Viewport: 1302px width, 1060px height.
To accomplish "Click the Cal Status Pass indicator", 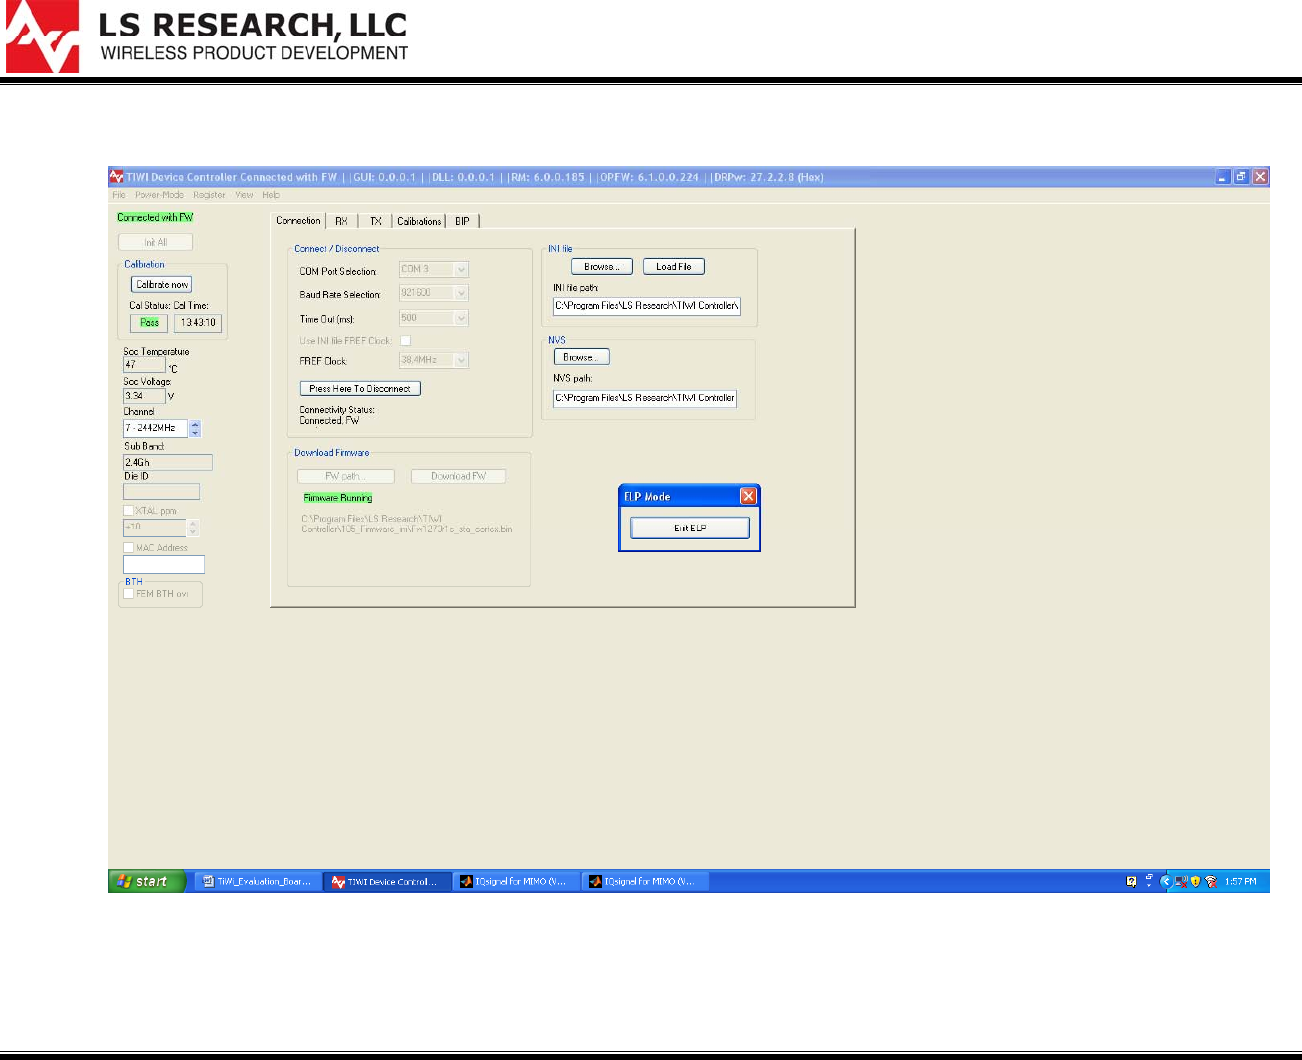I will 149,323.
